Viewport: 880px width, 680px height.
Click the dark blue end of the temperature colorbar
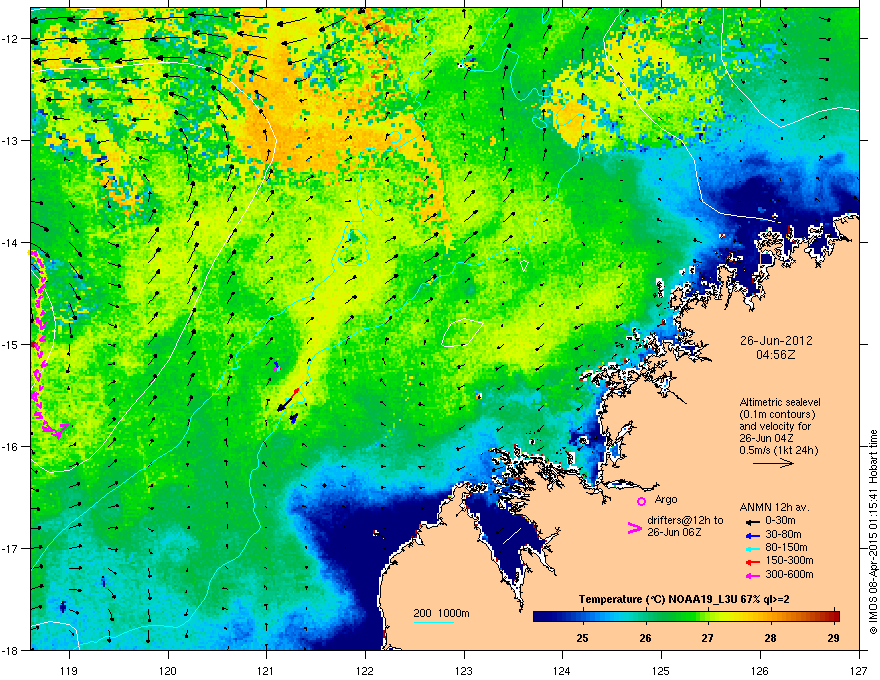point(544,617)
